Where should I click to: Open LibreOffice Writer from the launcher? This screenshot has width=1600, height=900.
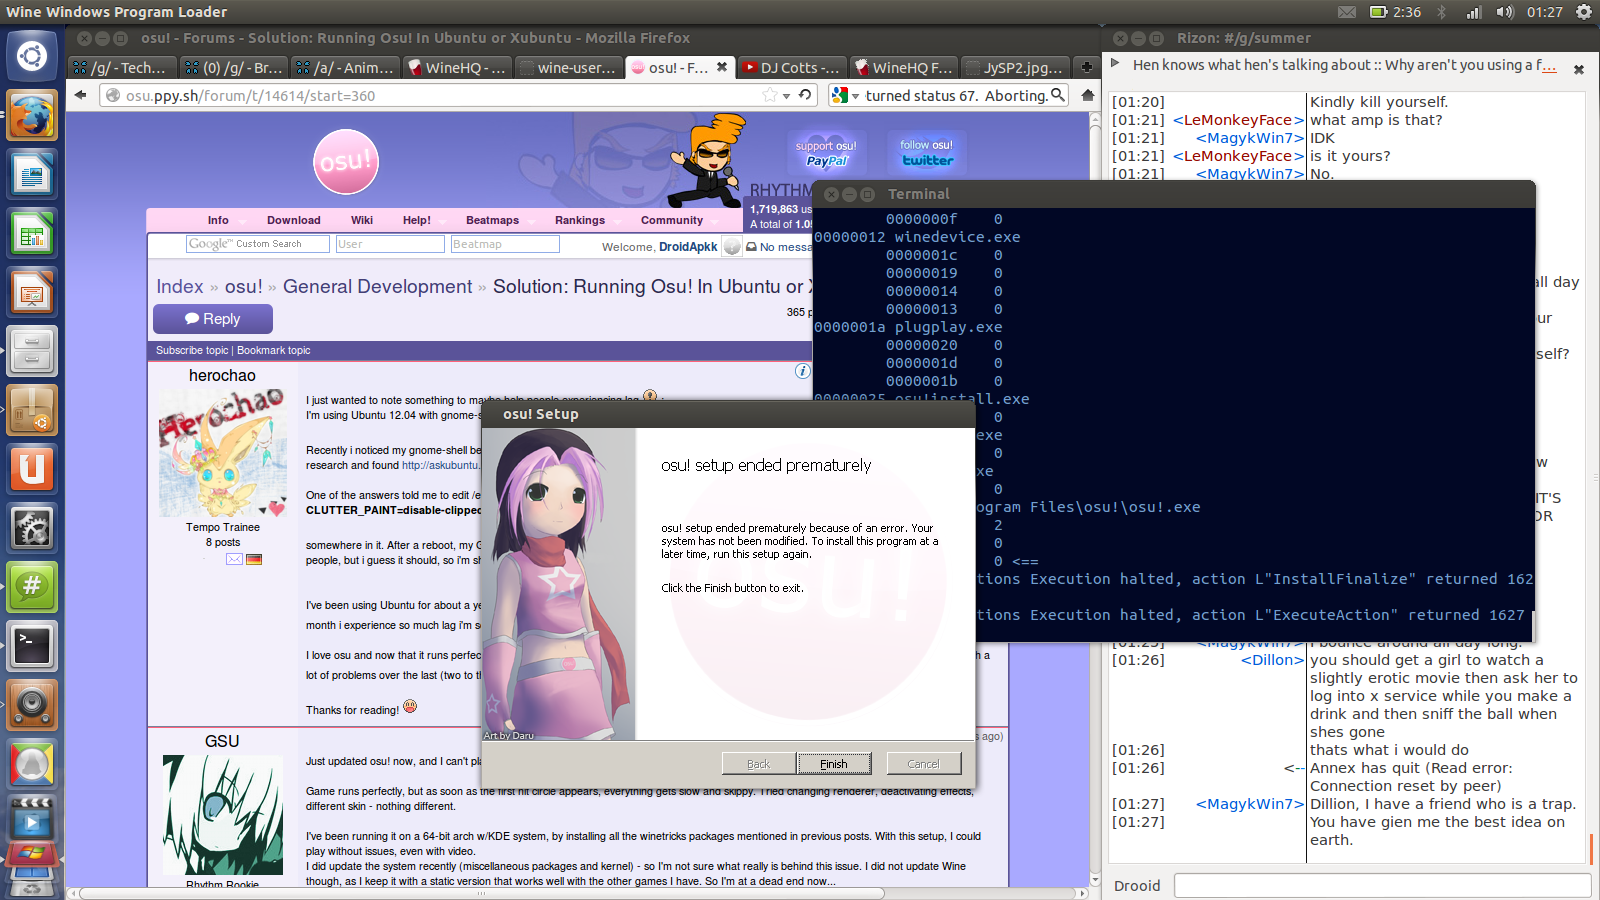click(32, 174)
